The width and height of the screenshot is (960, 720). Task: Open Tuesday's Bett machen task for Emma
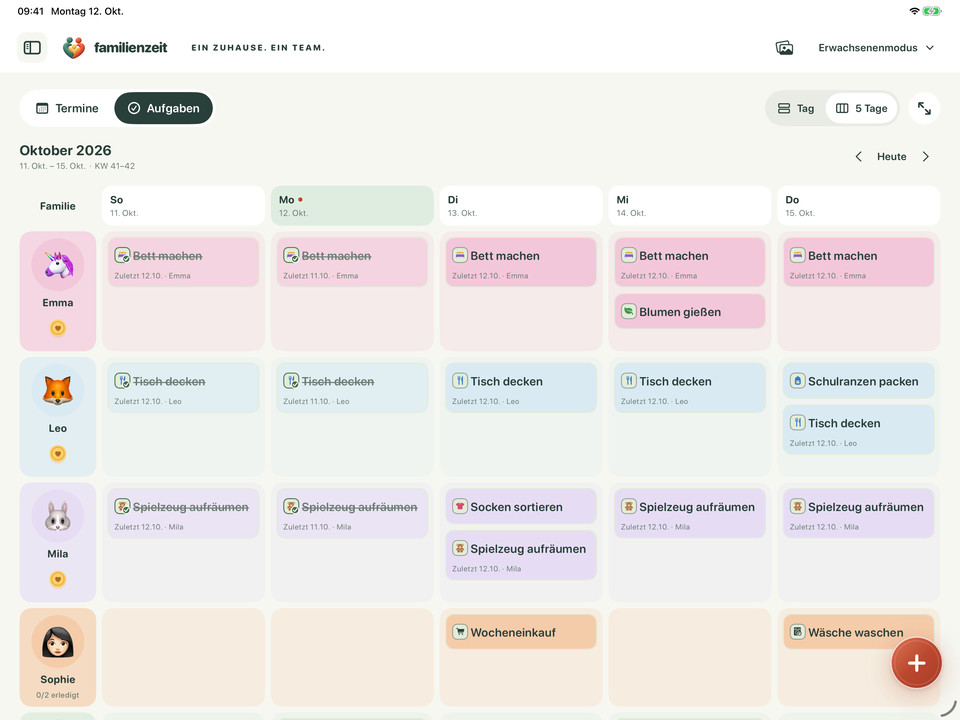pyautogui.click(x=521, y=262)
